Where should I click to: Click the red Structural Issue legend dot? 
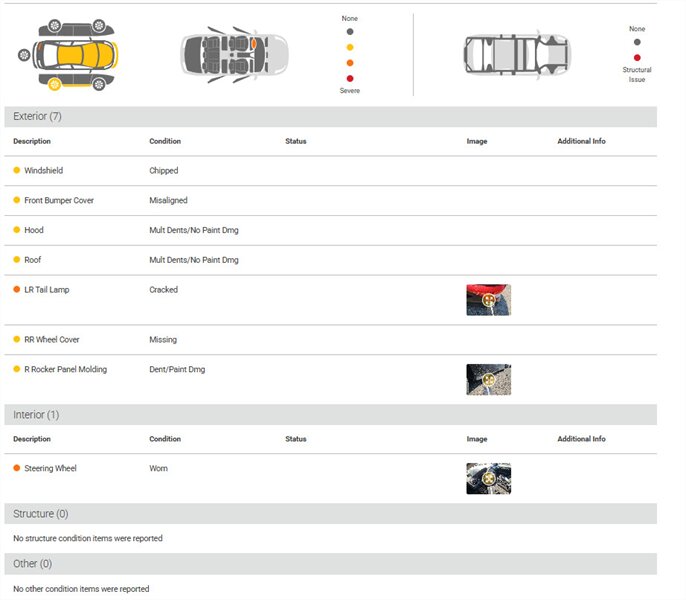pyautogui.click(x=637, y=58)
